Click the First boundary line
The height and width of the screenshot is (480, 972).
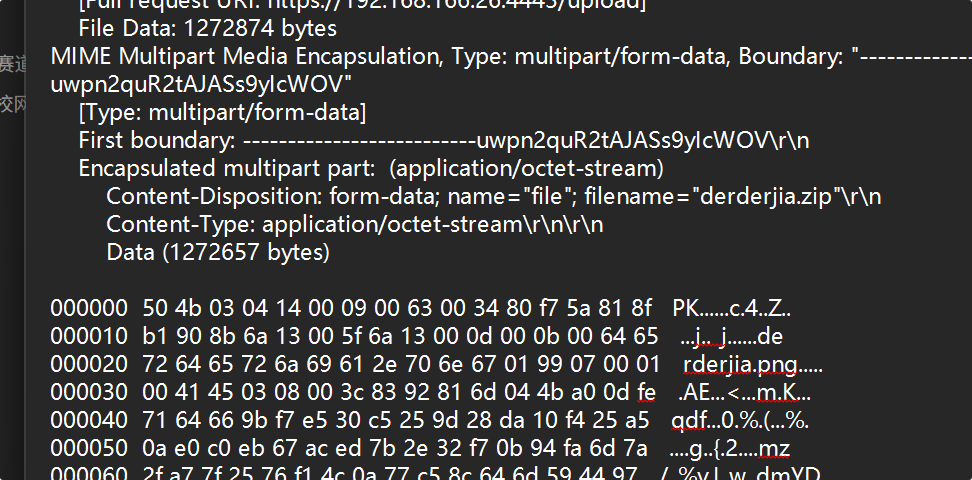pyautogui.click(x=444, y=140)
